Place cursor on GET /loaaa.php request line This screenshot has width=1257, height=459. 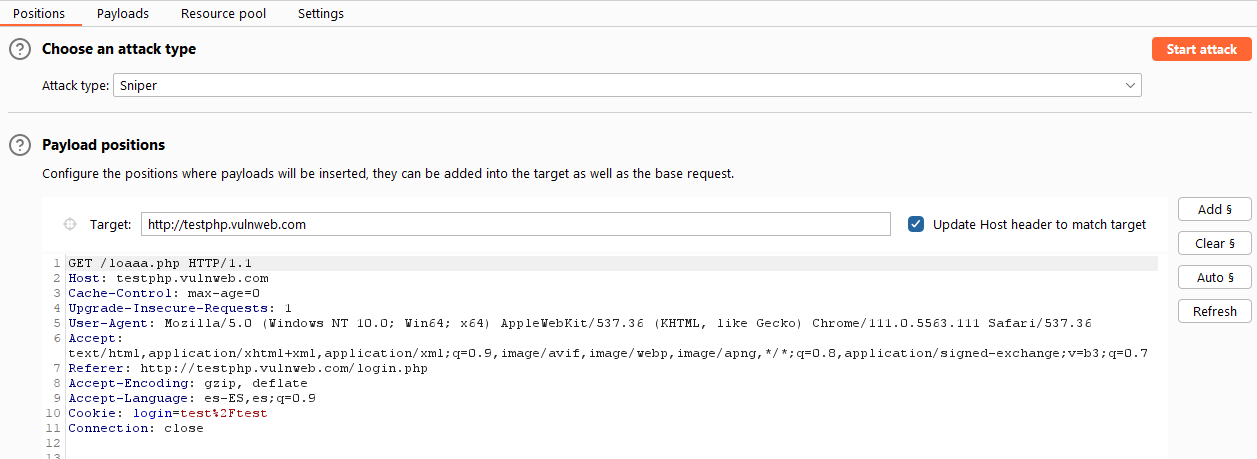160,263
